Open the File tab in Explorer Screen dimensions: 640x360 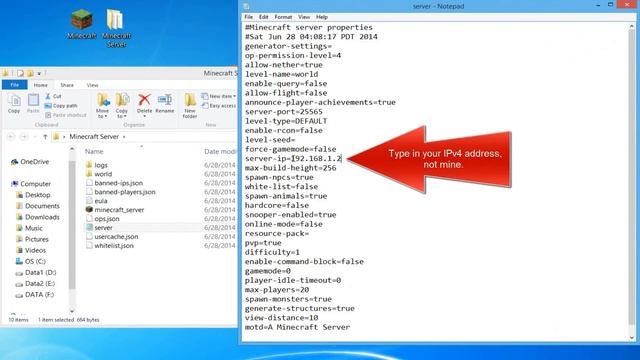[x=15, y=85]
